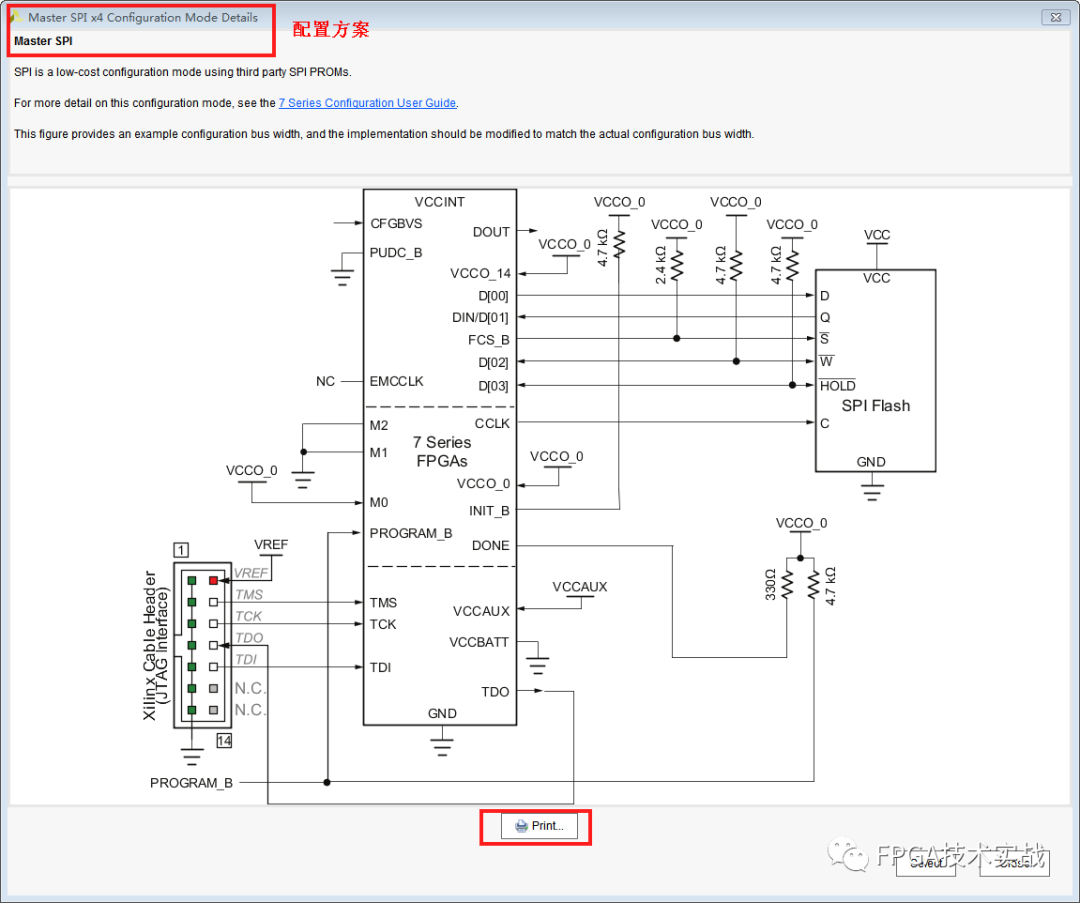Click the Vivado logo in the dialog title bar

tap(18, 16)
